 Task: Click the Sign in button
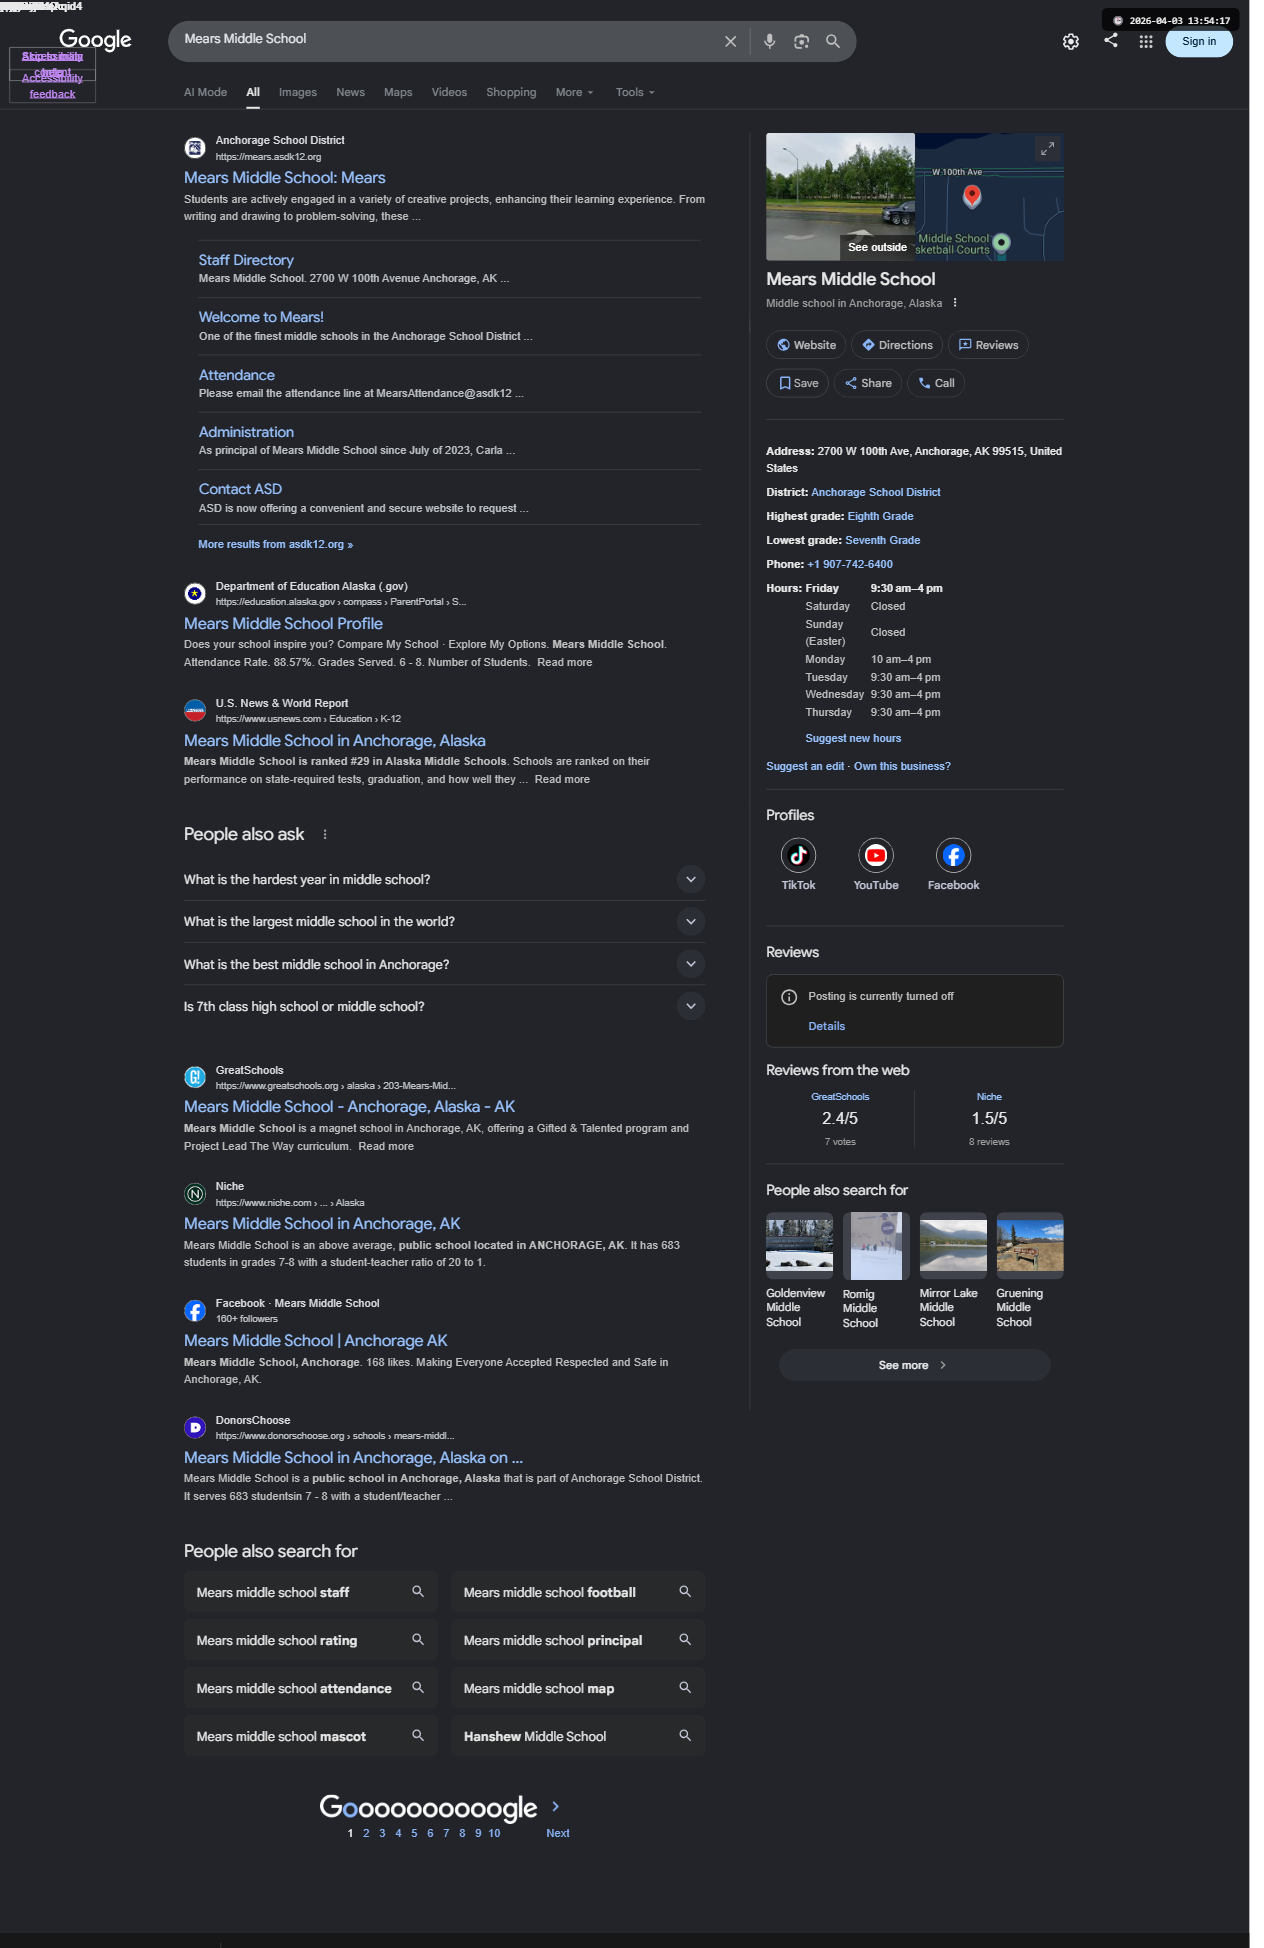(1199, 41)
